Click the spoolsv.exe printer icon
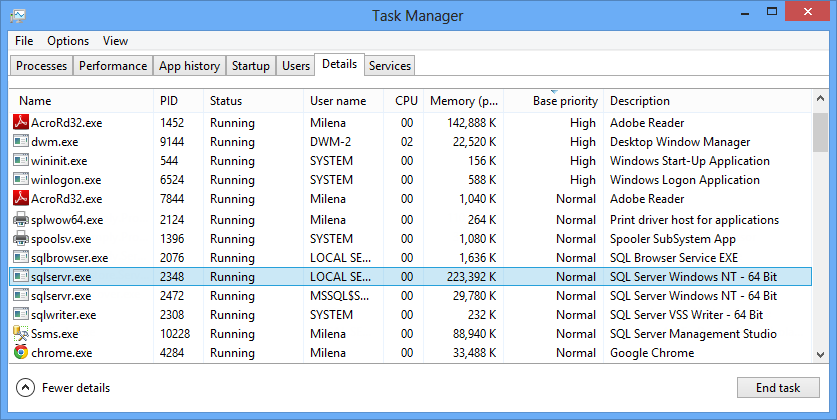The image size is (837, 420). 21,239
